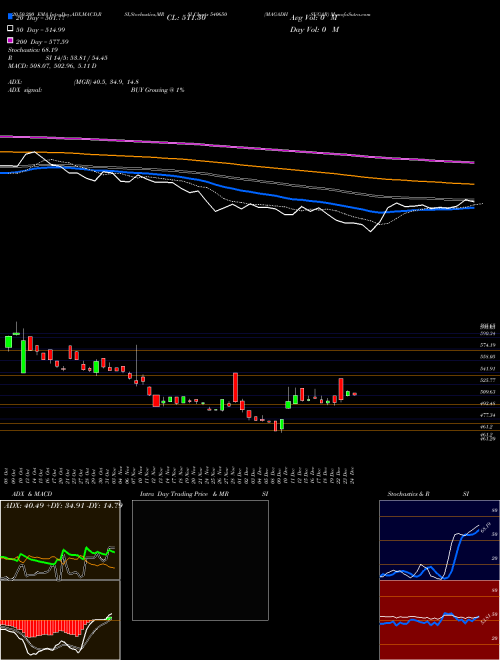Image resolution: width=500 pixels, height=660 pixels.
Task: Click the 'ADX: 40.49 +DY: 34.91 -DY: 14.79' header
Action: pos(63,505)
